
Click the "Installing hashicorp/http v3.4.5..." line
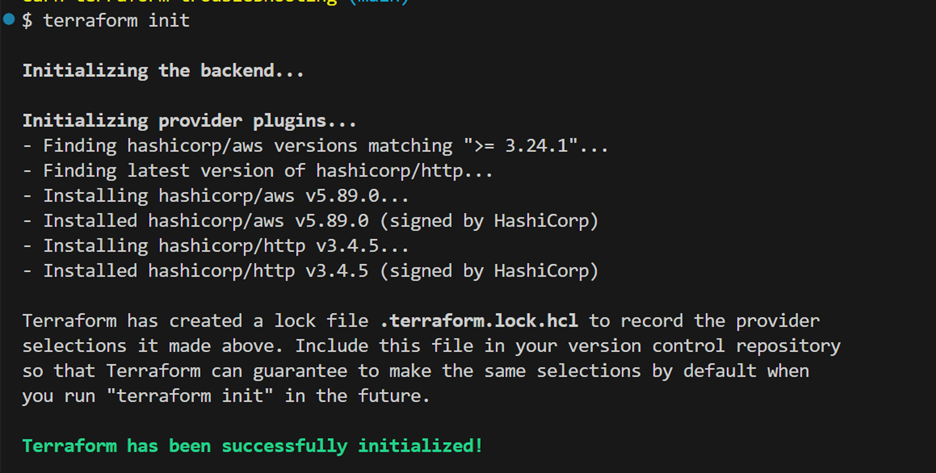click(215, 246)
